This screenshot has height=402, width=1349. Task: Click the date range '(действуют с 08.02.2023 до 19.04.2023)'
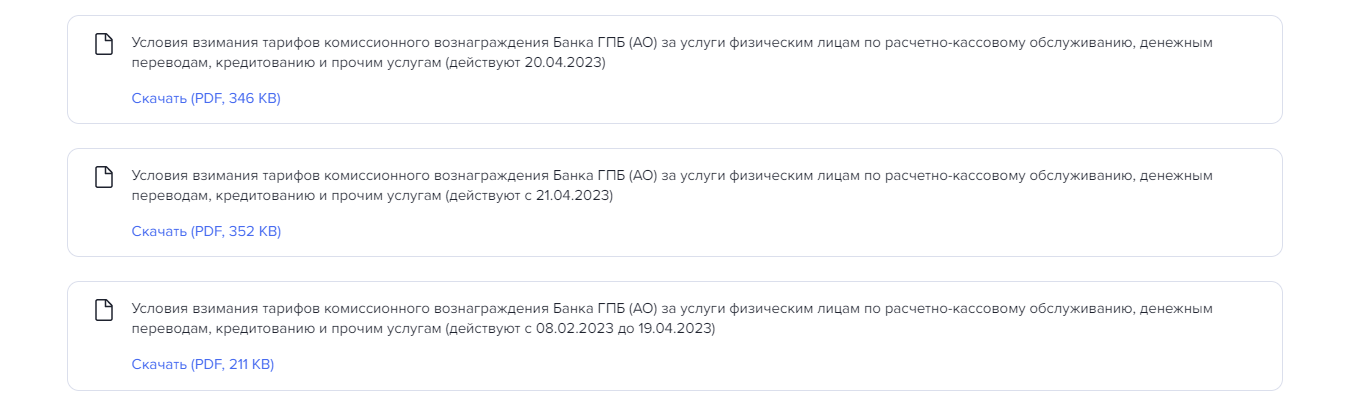click(x=581, y=328)
